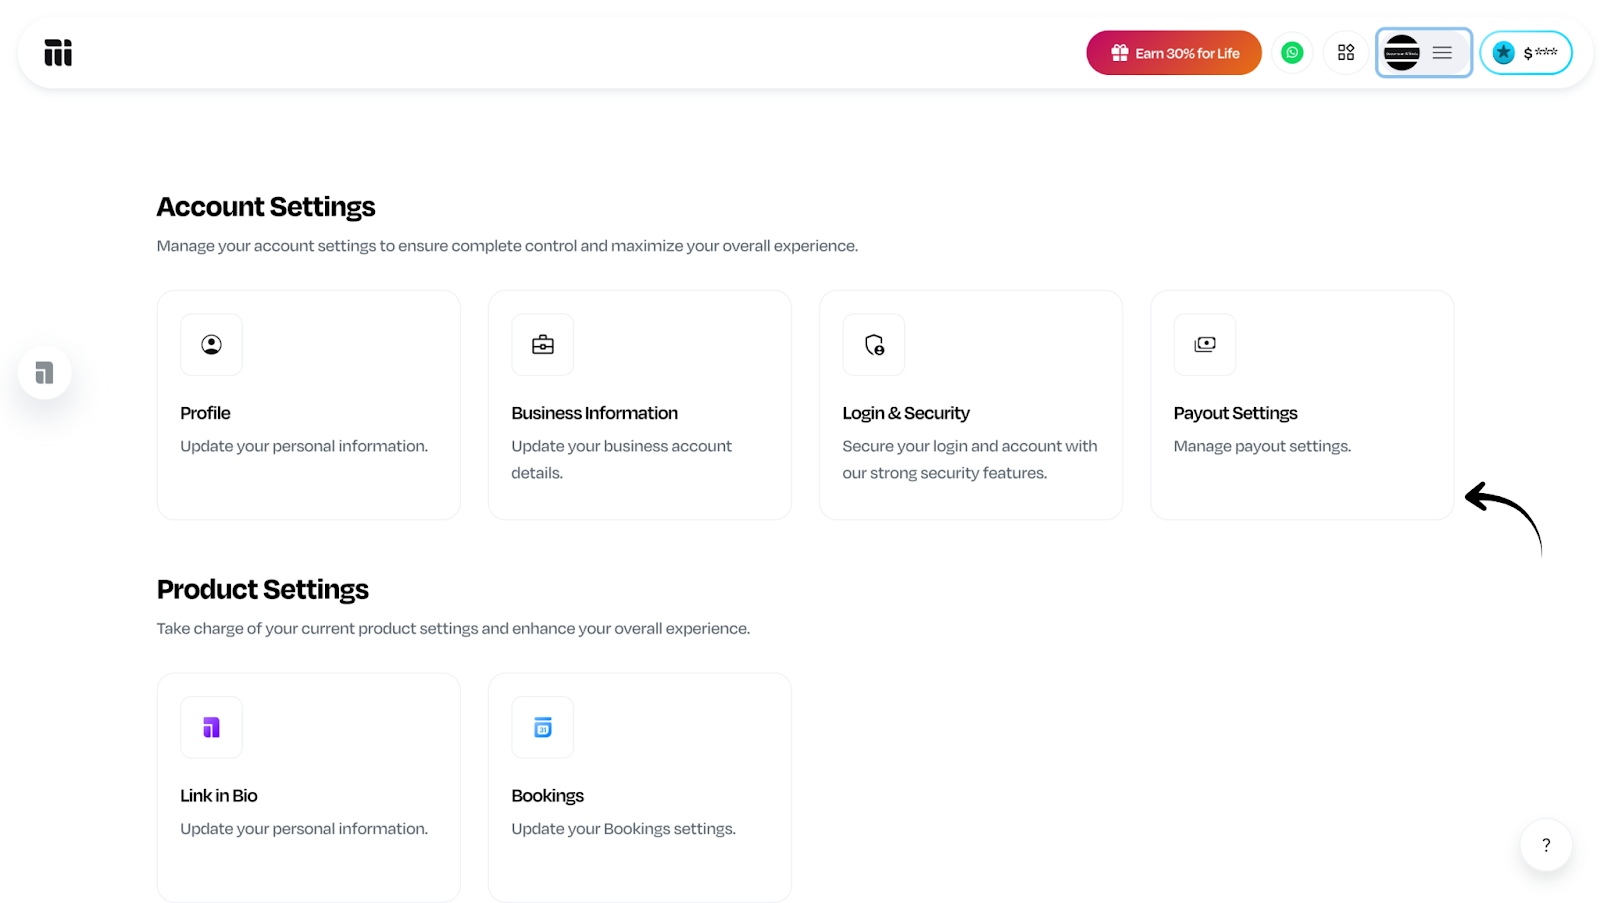This screenshot has height=903, width=1600.
Task: Select the Payout Settings heading
Action: point(1235,413)
